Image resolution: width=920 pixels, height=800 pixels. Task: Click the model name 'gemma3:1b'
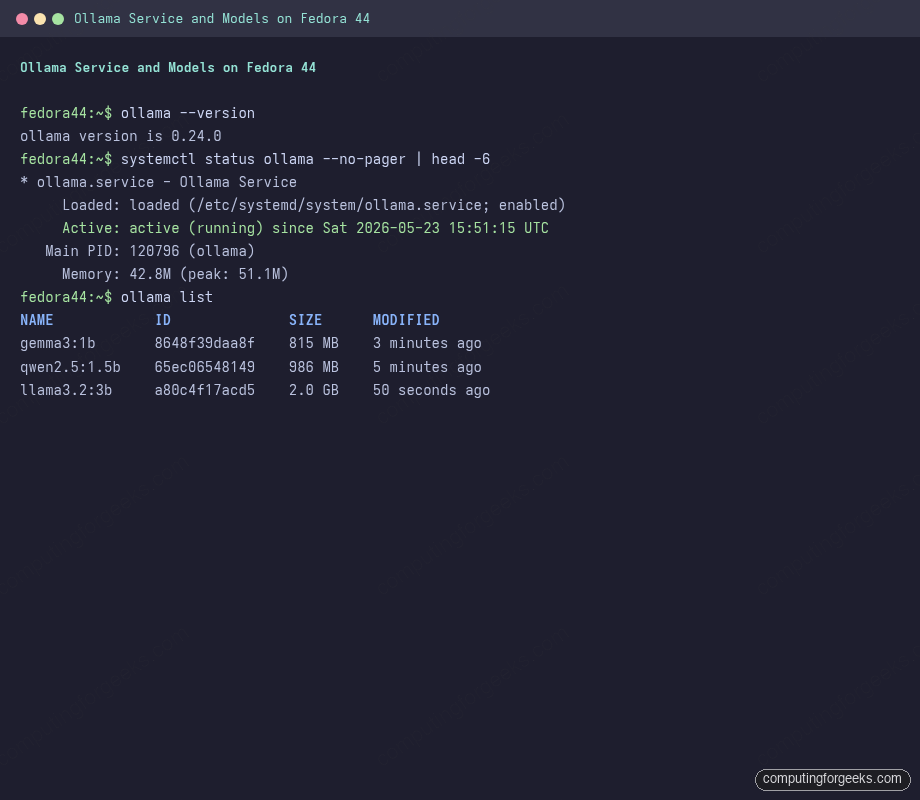pyautogui.click(x=58, y=343)
